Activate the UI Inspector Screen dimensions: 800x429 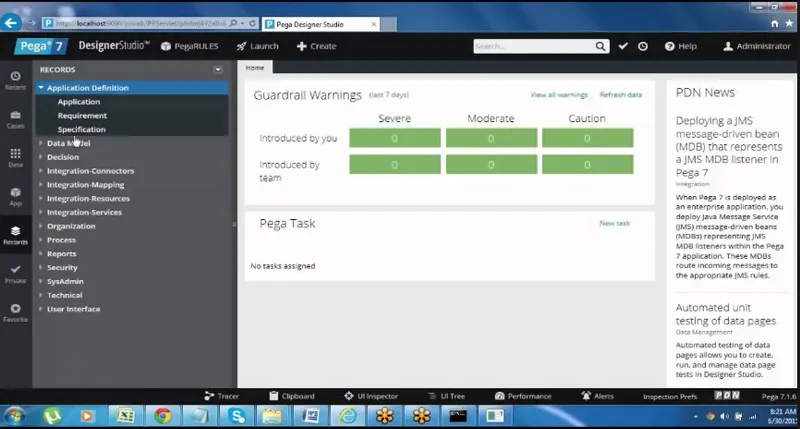(x=371, y=396)
